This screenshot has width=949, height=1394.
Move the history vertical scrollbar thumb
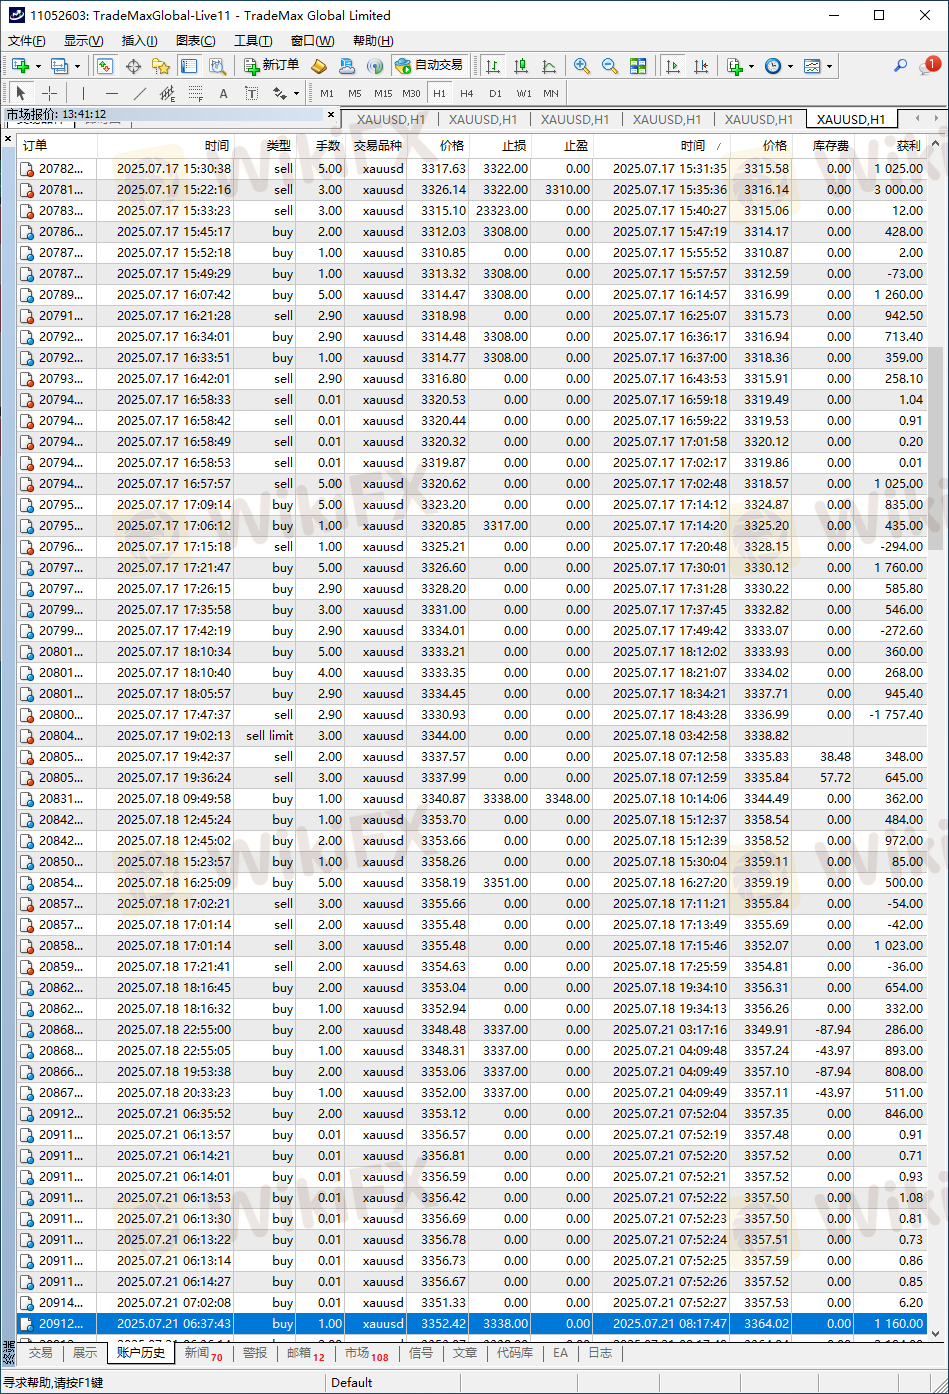935,448
